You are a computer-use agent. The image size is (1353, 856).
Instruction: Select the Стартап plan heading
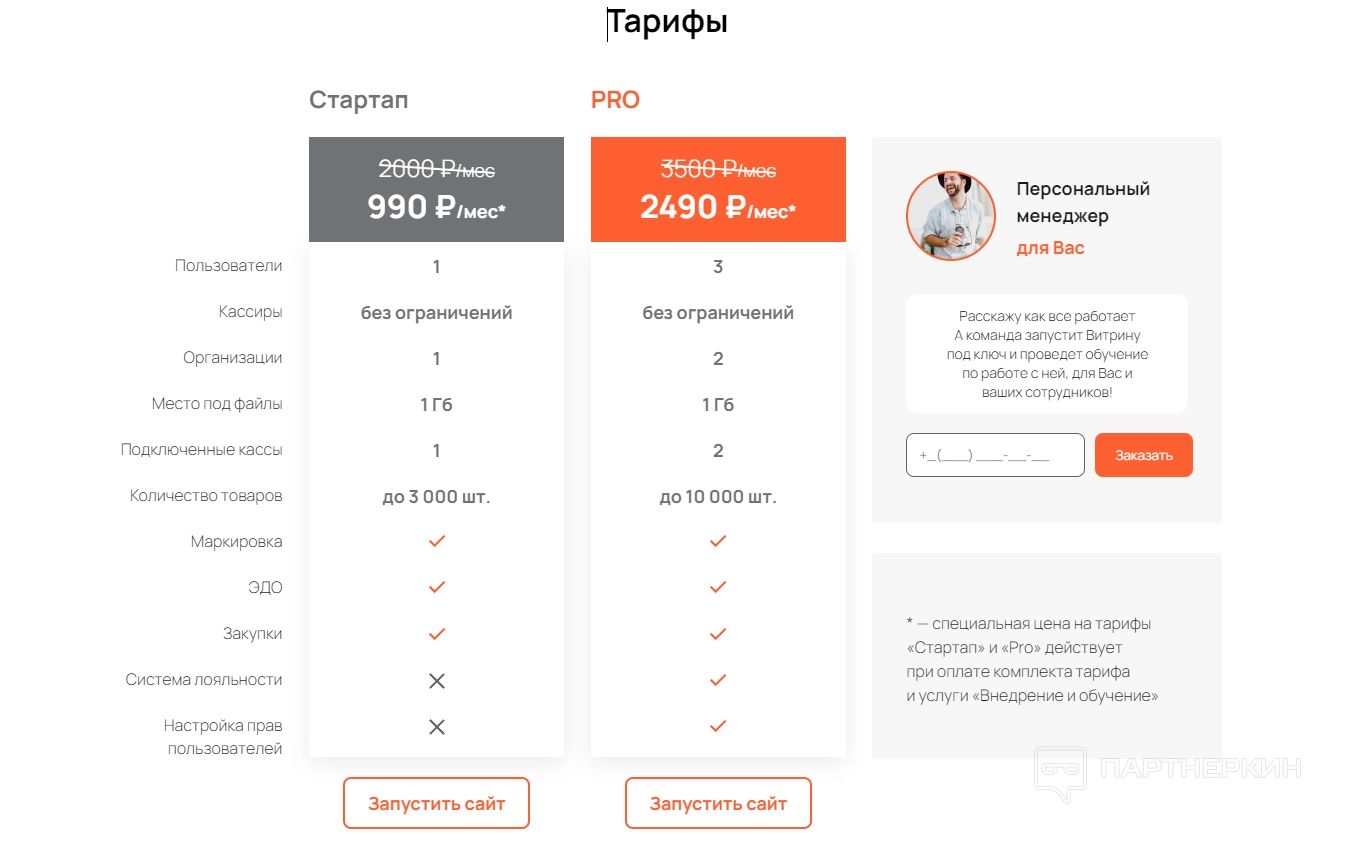point(358,100)
